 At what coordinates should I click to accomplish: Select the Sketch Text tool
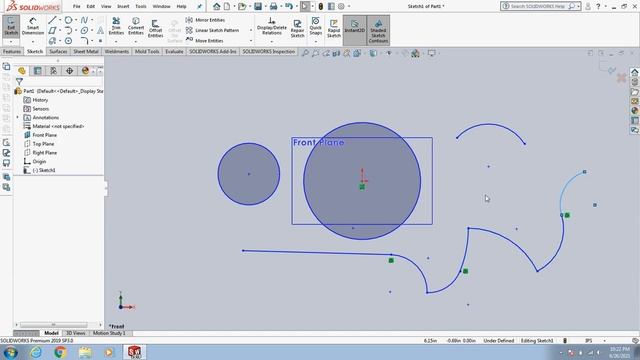[100, 31]
